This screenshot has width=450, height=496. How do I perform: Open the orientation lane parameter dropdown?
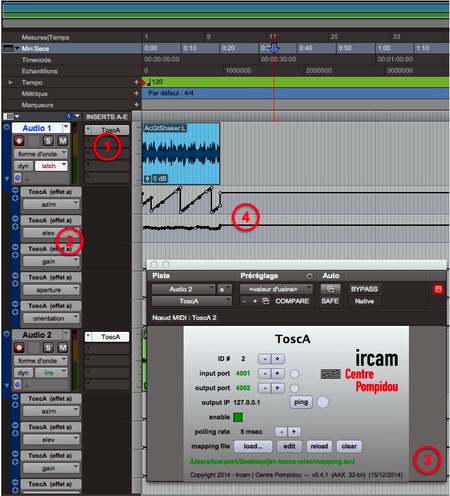click(51, 318)
